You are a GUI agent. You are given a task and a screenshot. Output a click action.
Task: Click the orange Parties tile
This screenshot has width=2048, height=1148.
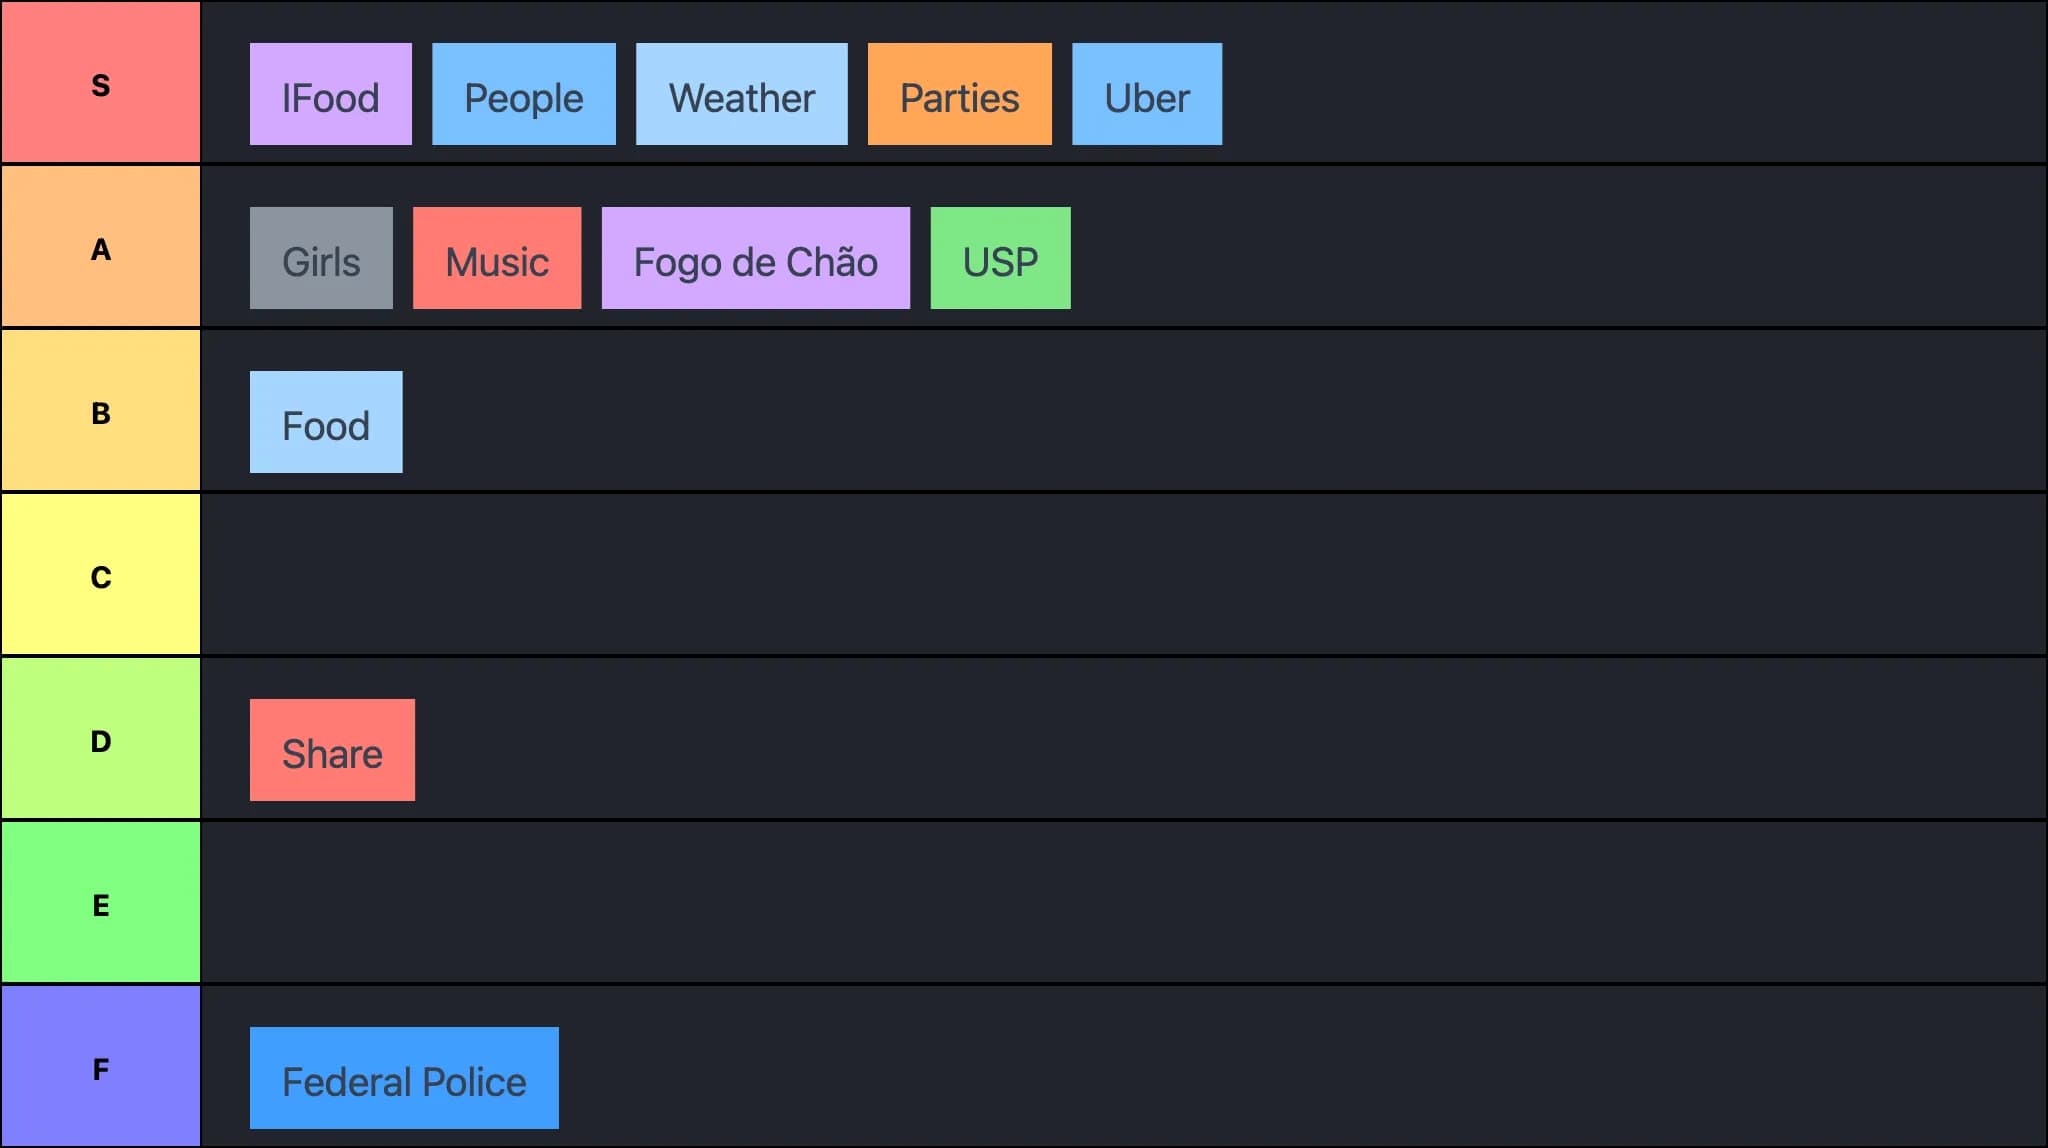pos(960,94)
